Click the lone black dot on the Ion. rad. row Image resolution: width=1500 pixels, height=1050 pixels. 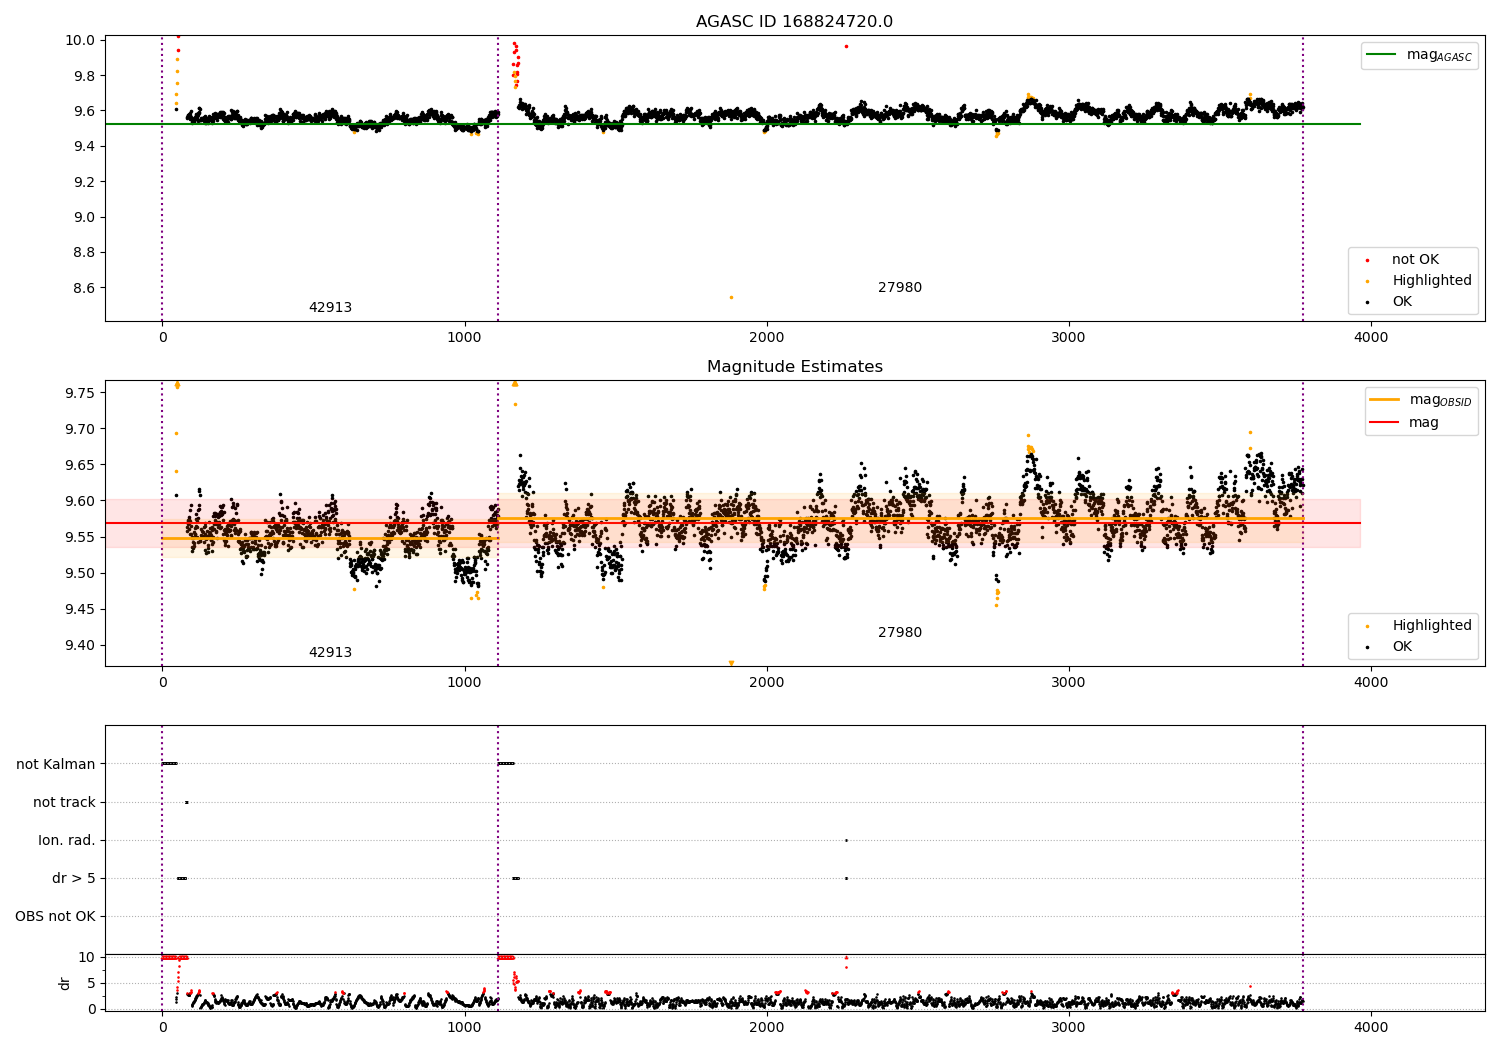846,840
